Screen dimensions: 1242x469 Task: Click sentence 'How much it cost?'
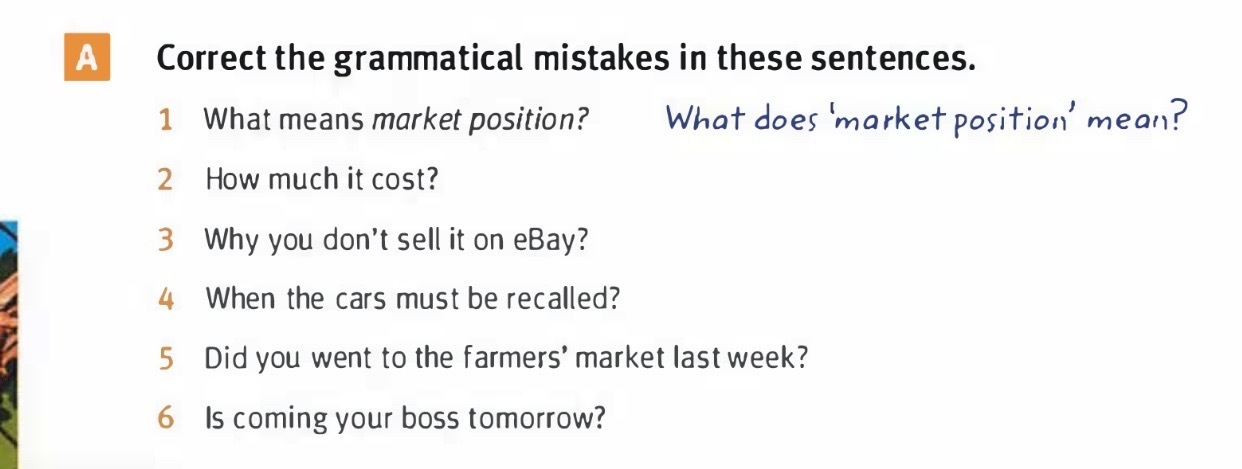coord(322,180)
